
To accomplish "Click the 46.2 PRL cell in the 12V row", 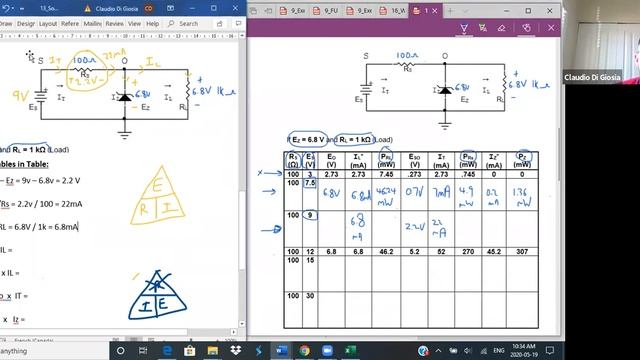I will click(x=386, y=252).
